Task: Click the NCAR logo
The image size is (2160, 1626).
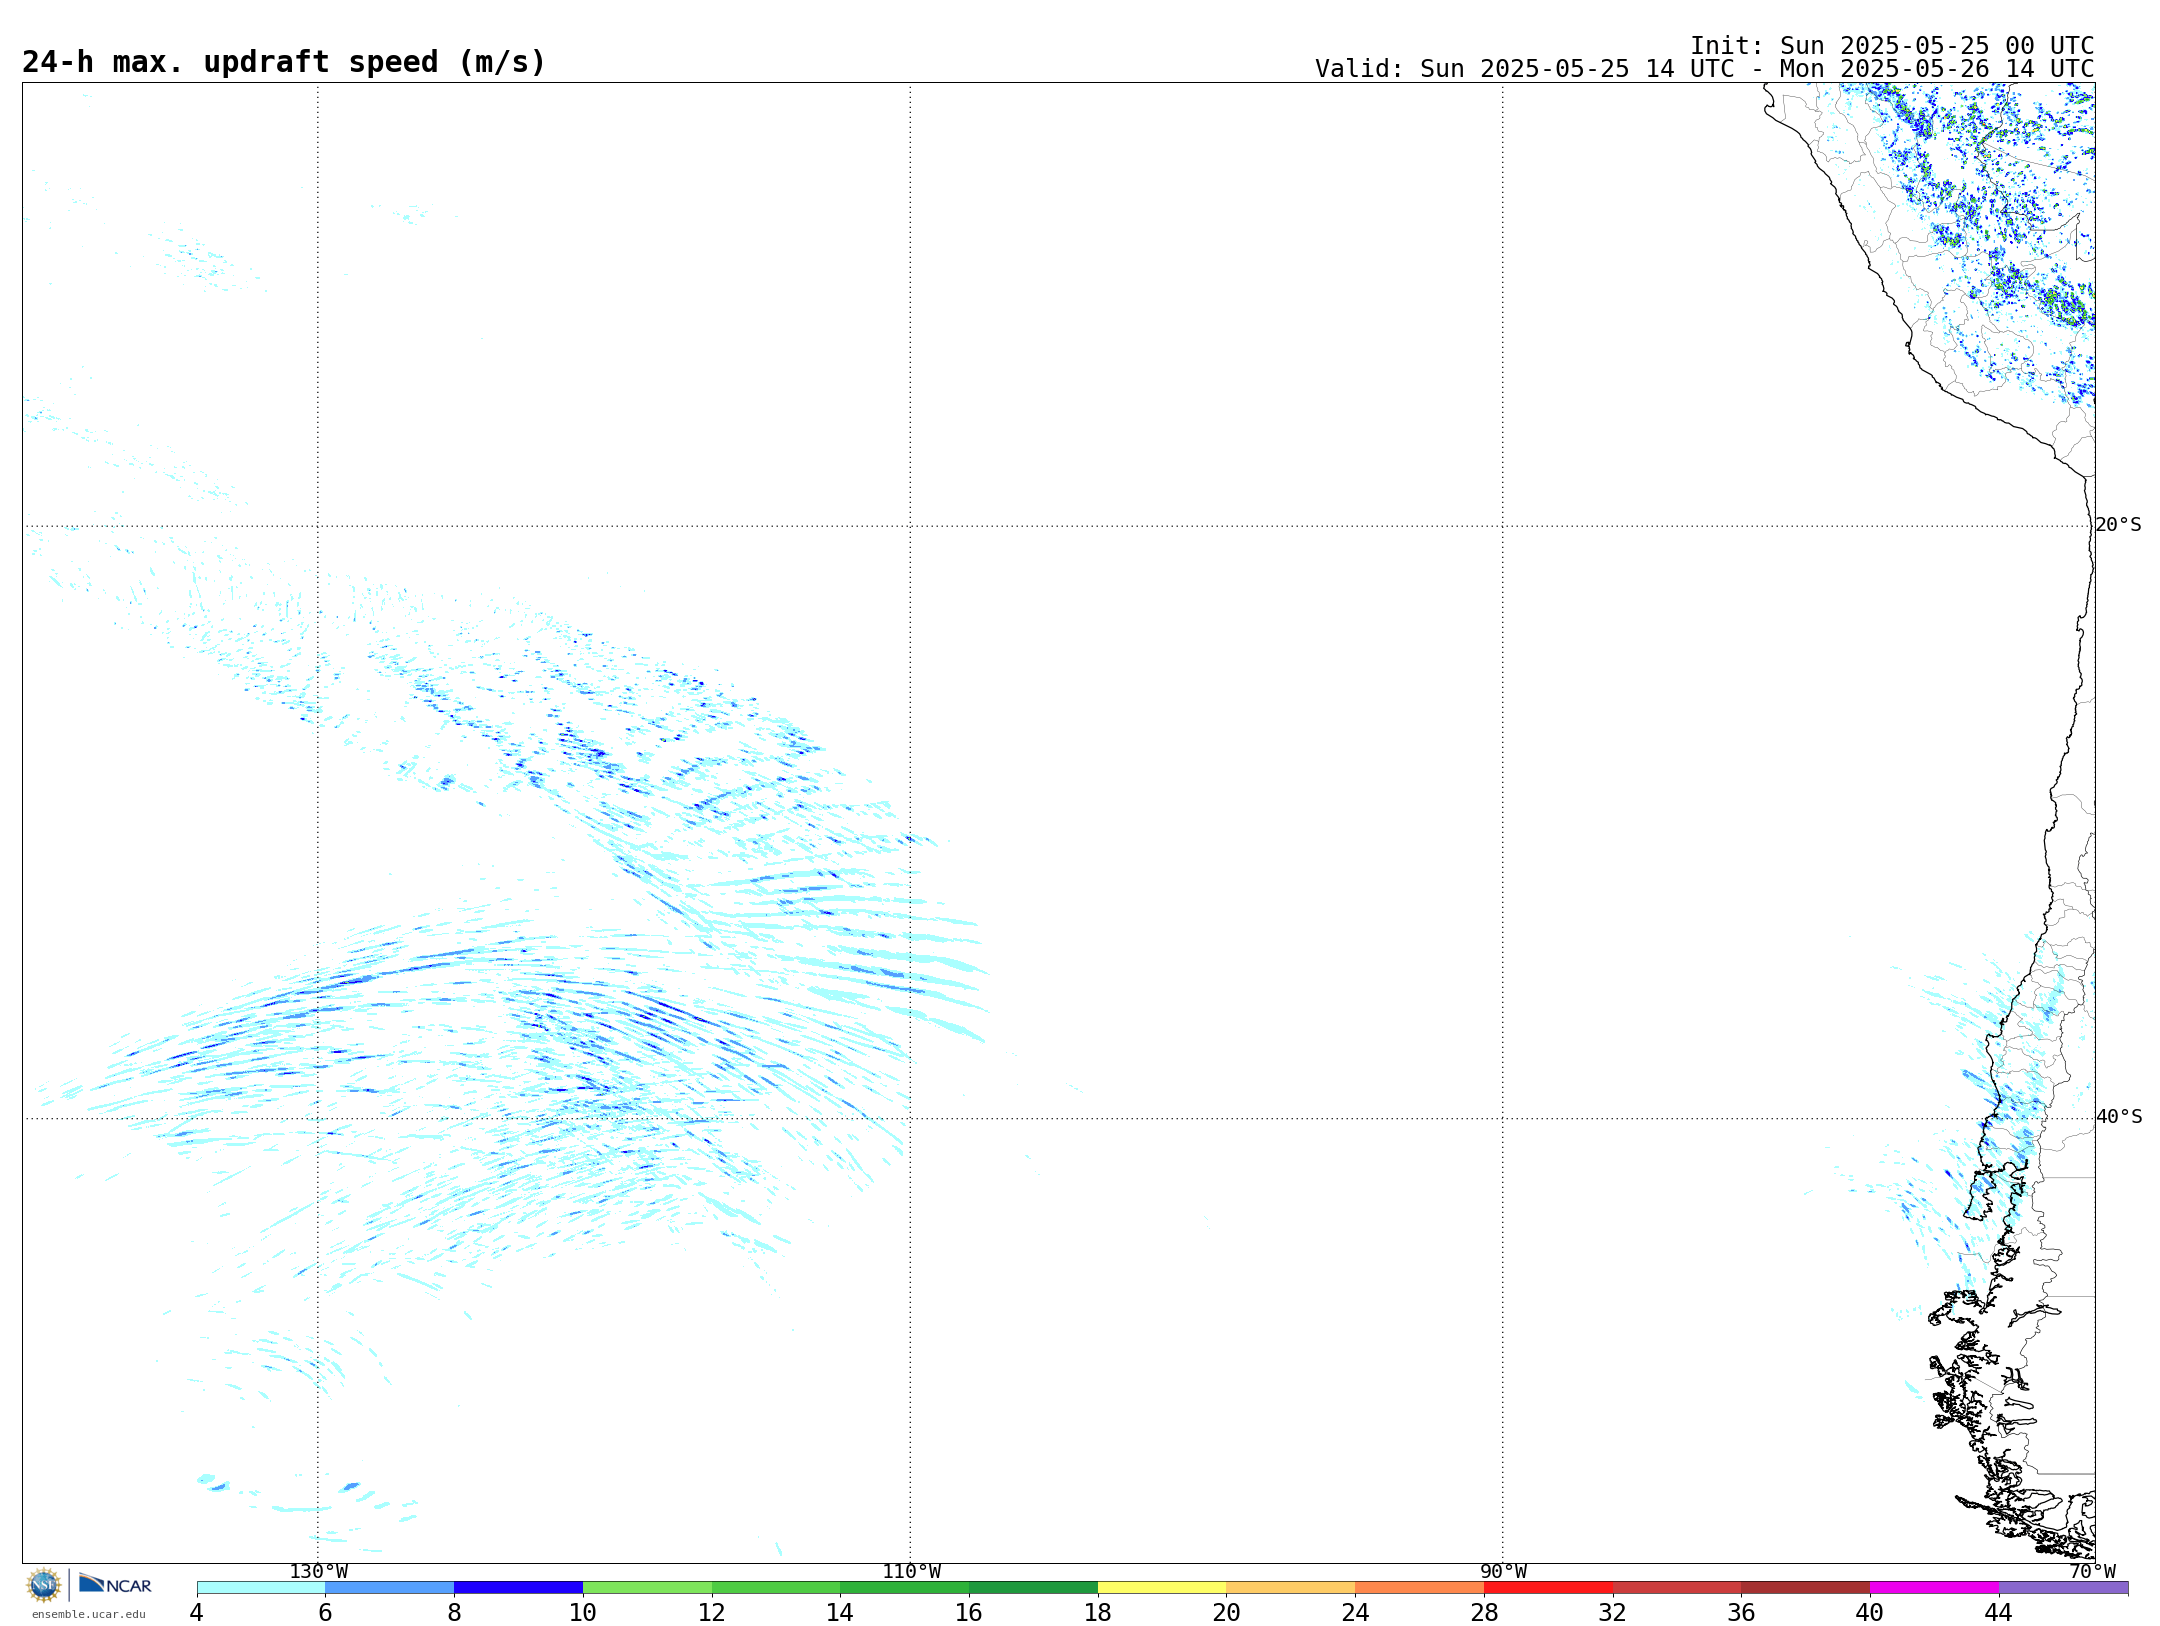Action: pos(115,1584)
